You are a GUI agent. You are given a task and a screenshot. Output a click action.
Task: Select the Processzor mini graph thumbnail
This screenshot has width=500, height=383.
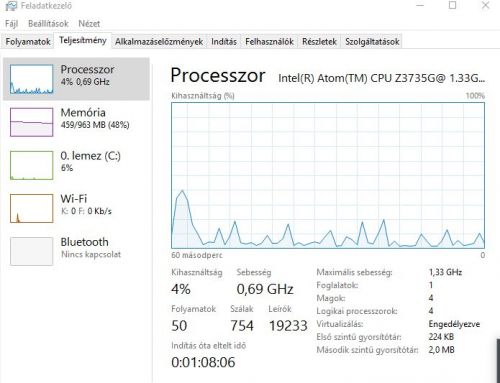click(31, 79)
